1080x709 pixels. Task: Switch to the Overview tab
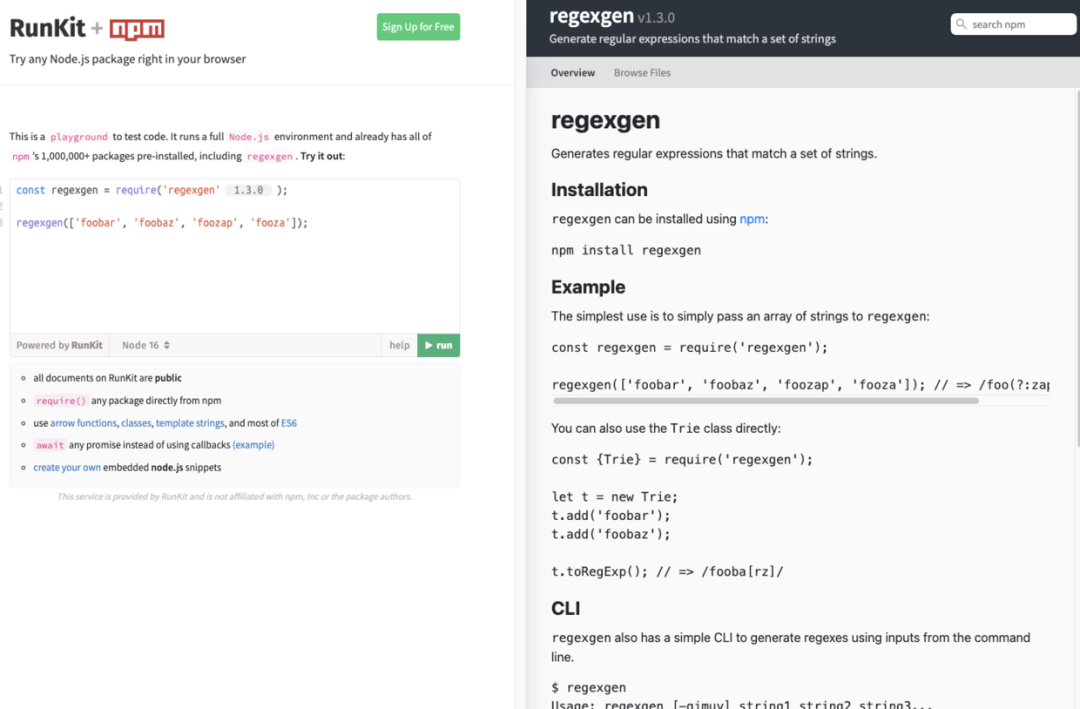point(572,72)
